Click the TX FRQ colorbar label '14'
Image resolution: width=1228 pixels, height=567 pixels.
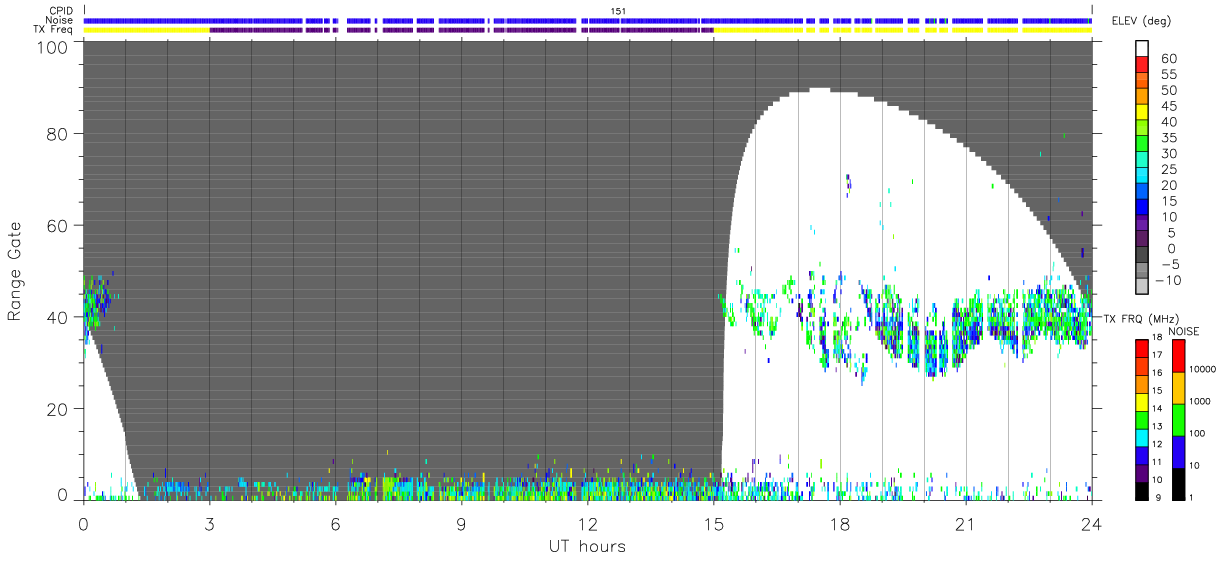1157,408
